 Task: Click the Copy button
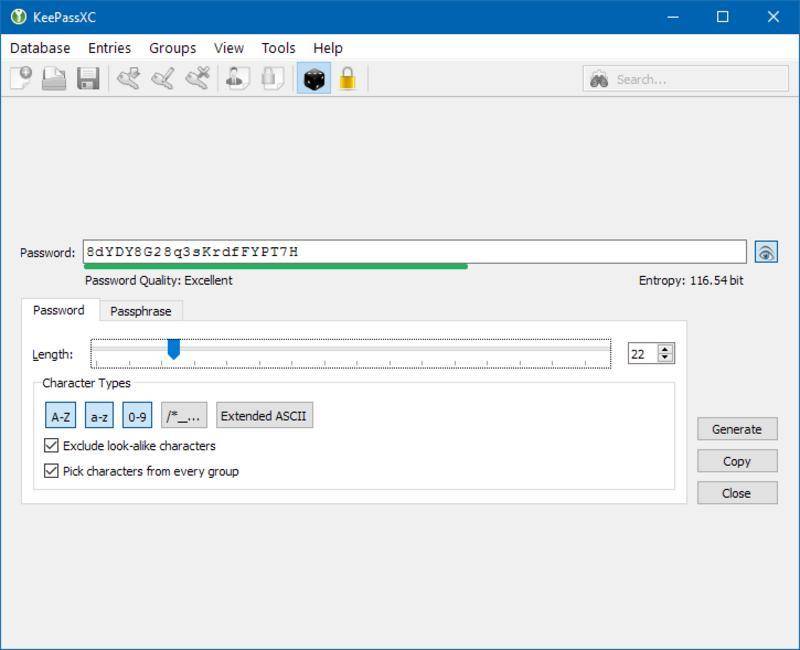point(737,461)
